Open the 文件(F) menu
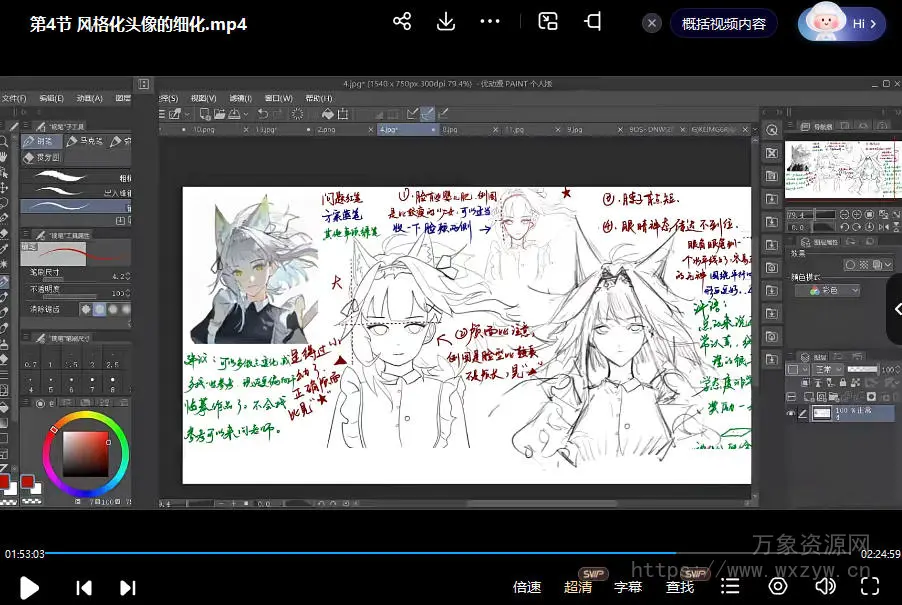The image size is (902, 605). [13, 98]
